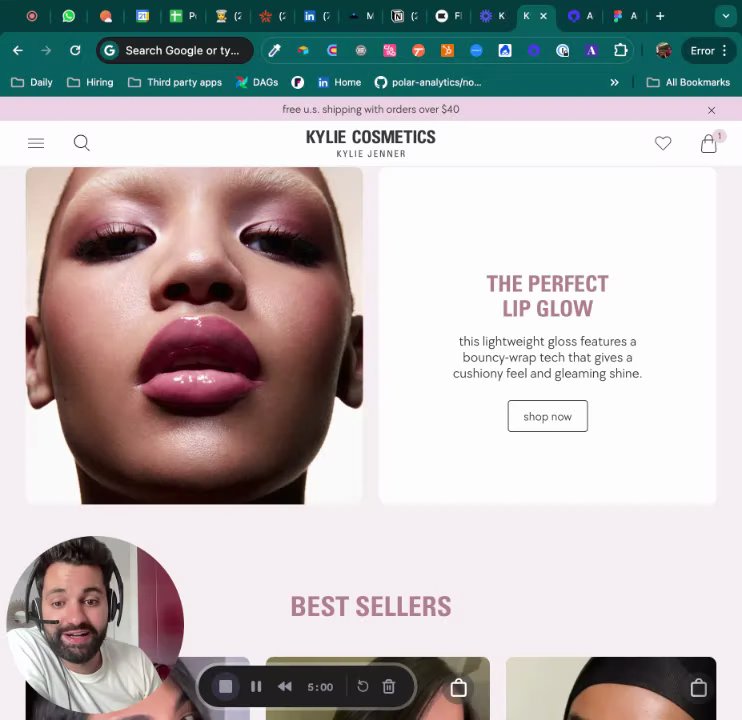Viewport: 742px width, 720px height.
Task: Open the colorful cube extension
Action: 303,50
